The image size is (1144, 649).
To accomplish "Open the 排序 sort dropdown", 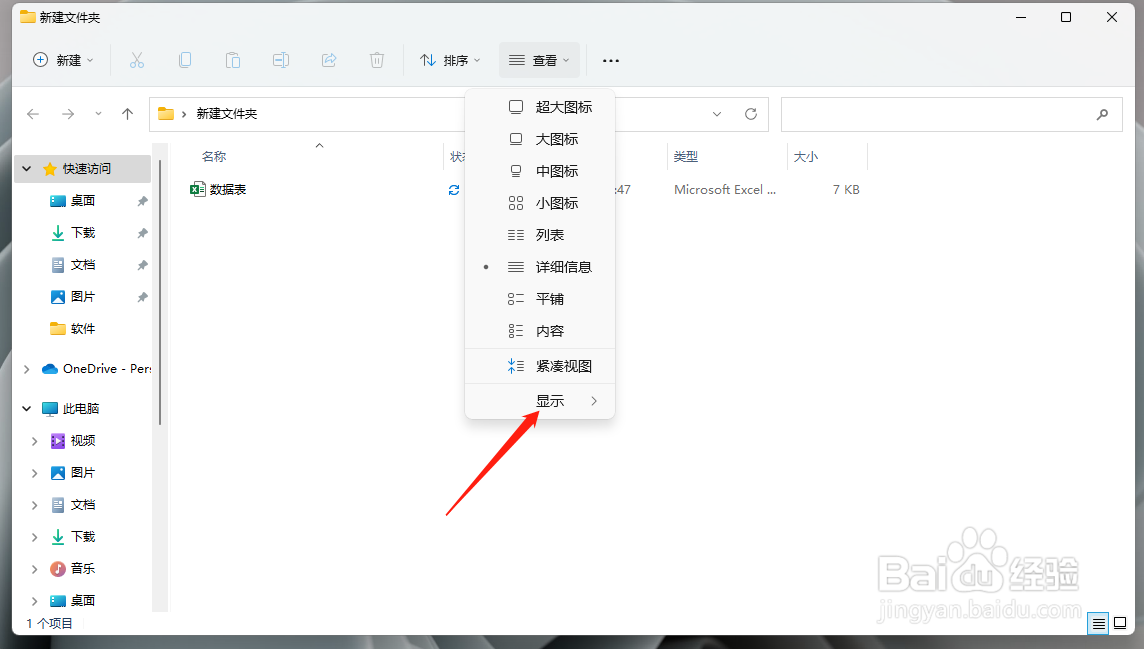I will [x=450, y=60].
